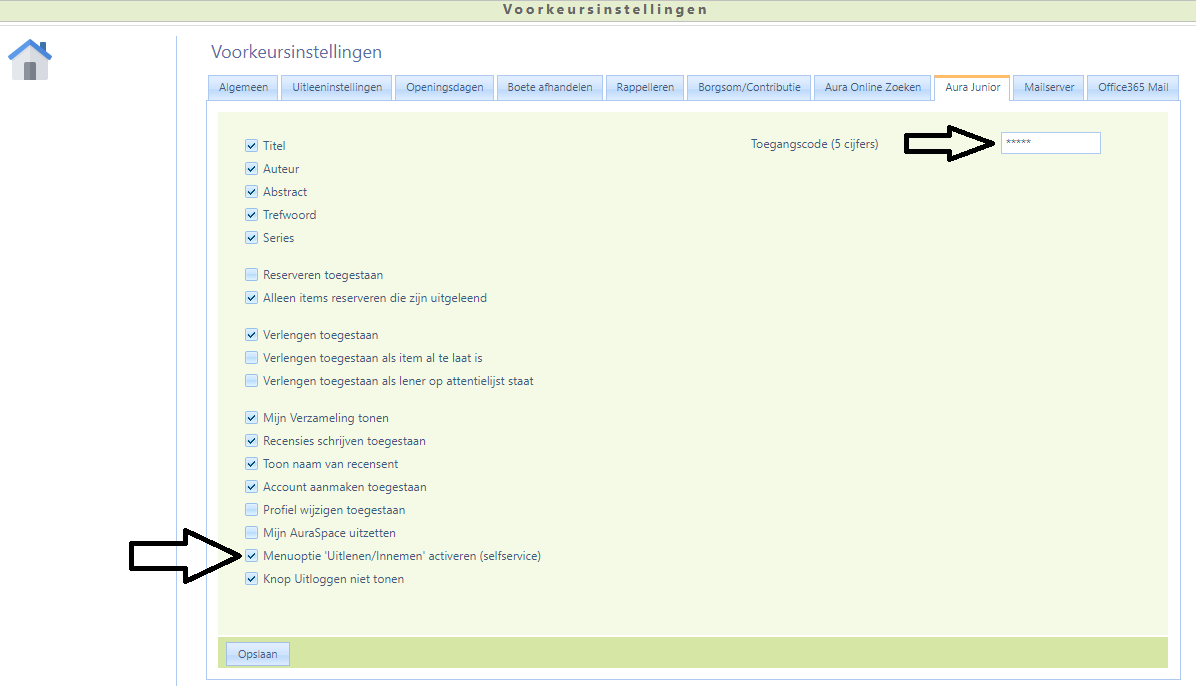
Task: Switch to the Uitleeninstellingen tab
Action: coord(337,88)
